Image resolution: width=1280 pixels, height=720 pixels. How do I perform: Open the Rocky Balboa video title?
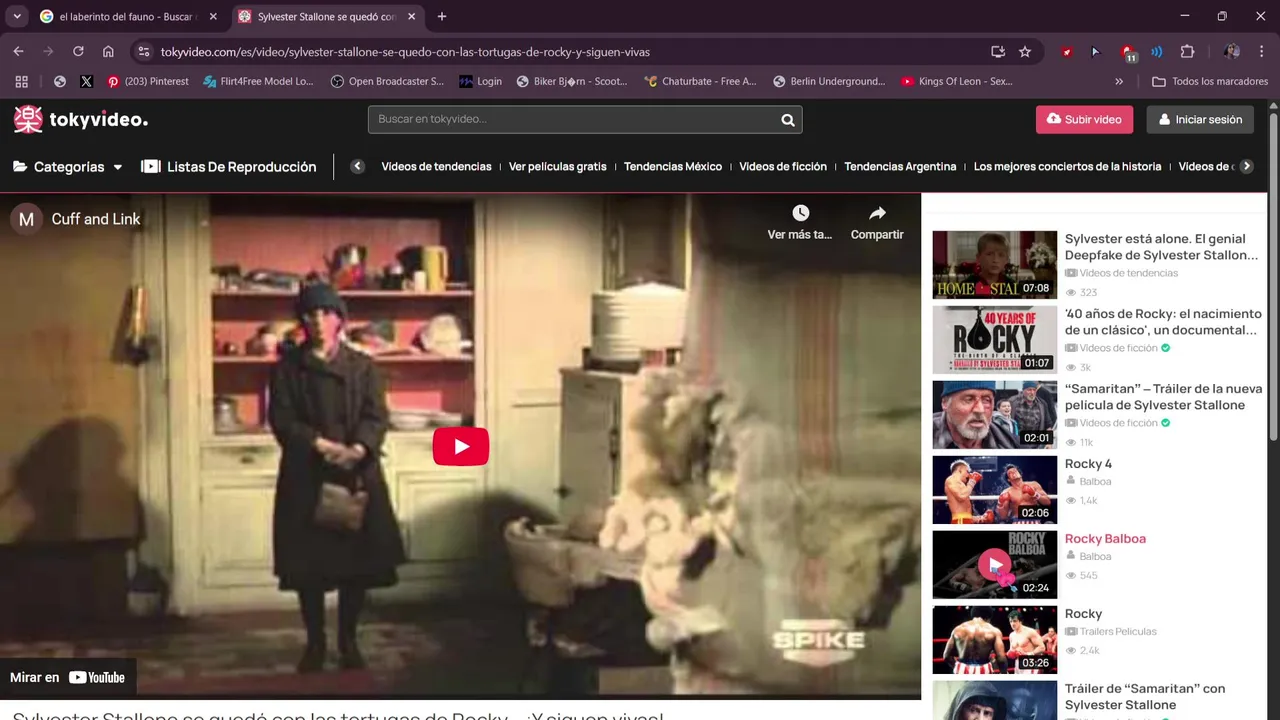(x=1105, y=539)
